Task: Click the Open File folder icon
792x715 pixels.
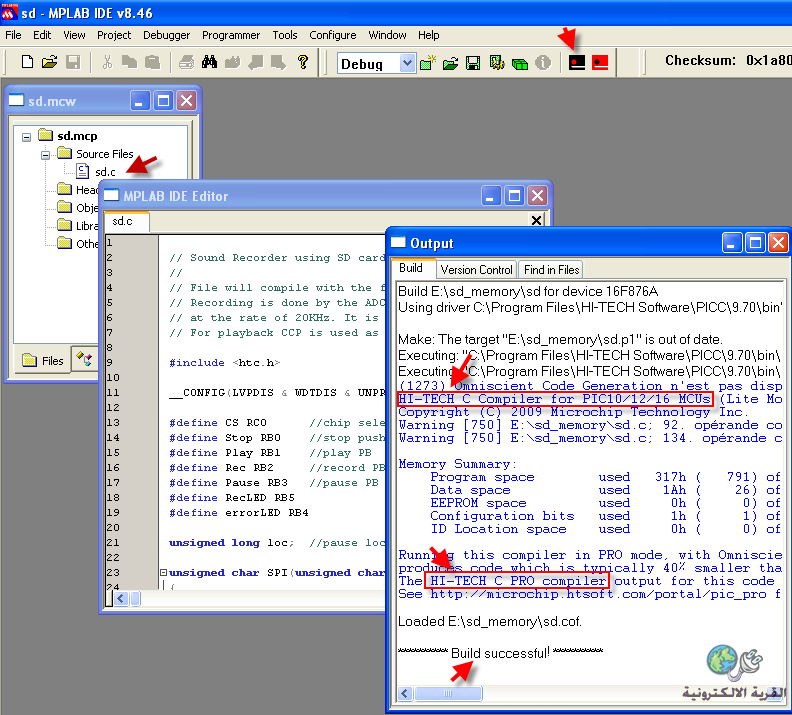Action: click(x=50, y=62)
